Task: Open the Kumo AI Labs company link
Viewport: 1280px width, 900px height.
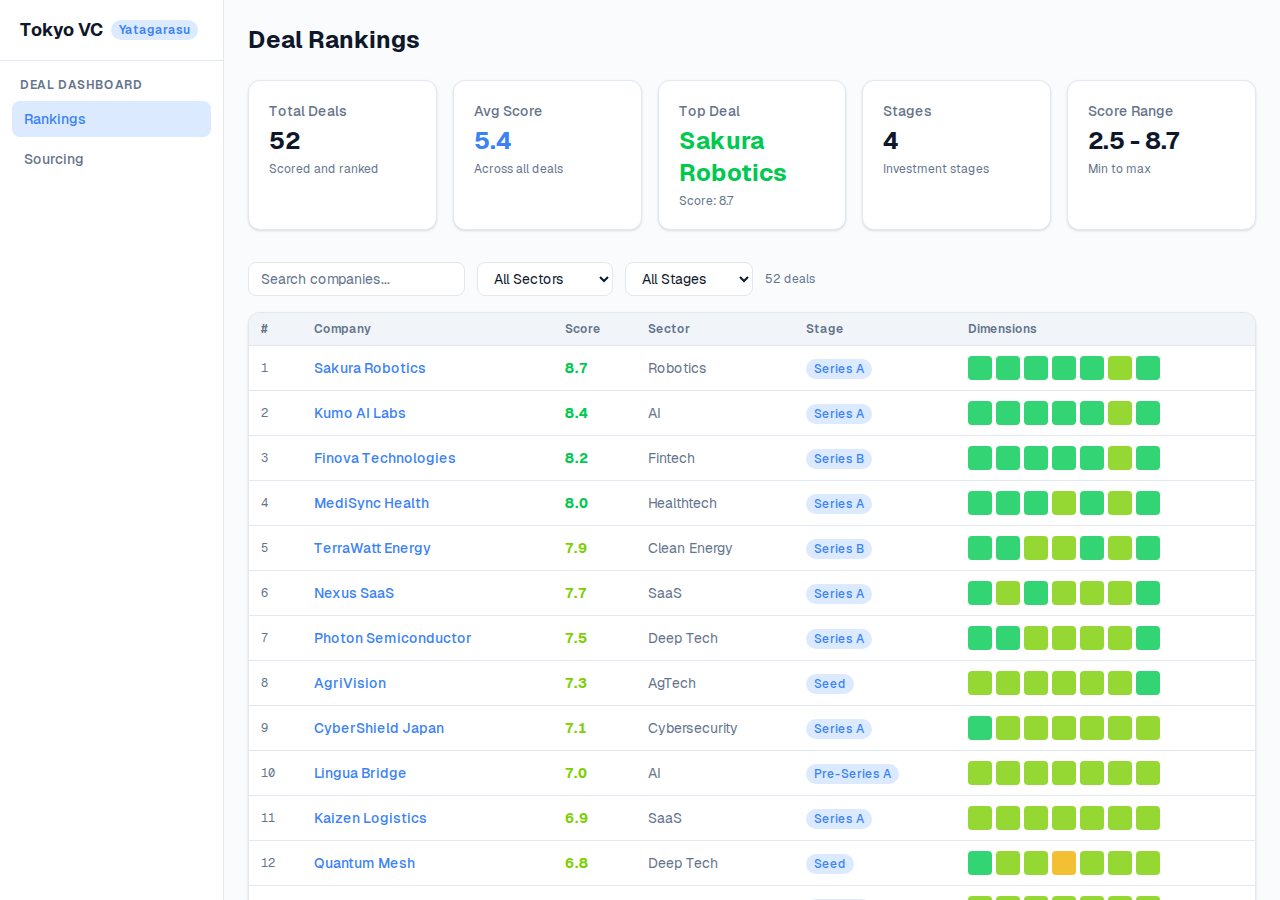Action: tap(359, 413)
